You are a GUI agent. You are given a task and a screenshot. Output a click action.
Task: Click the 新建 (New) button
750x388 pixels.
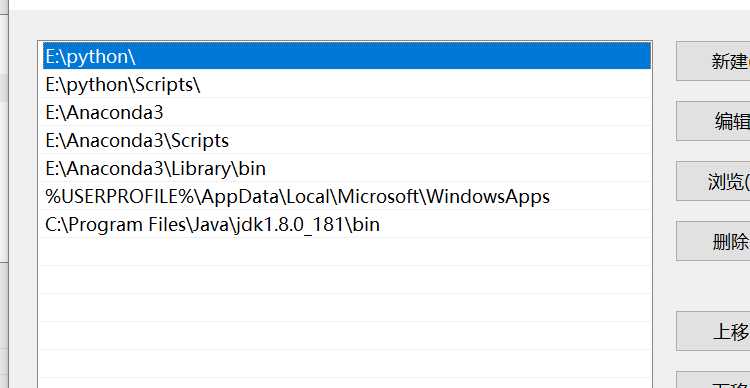point(713,61)
